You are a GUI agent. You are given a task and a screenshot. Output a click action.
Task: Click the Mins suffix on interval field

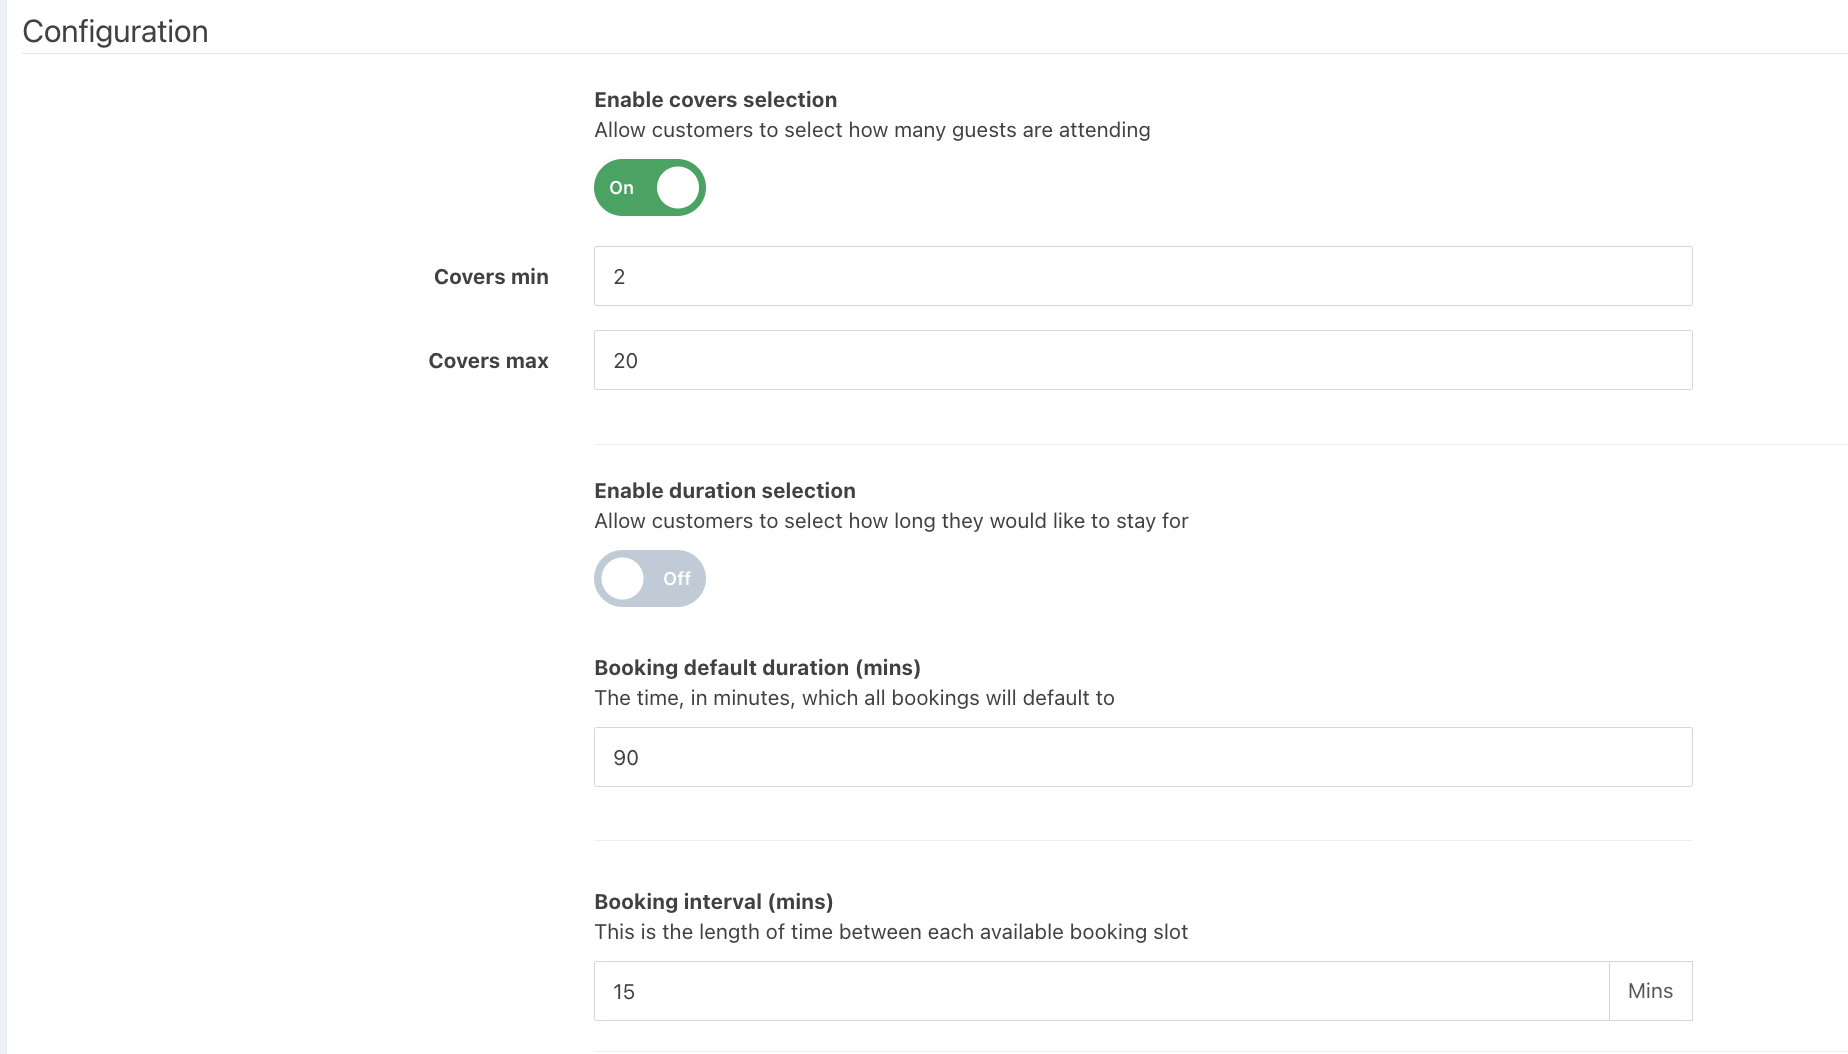pos(1650,991)
